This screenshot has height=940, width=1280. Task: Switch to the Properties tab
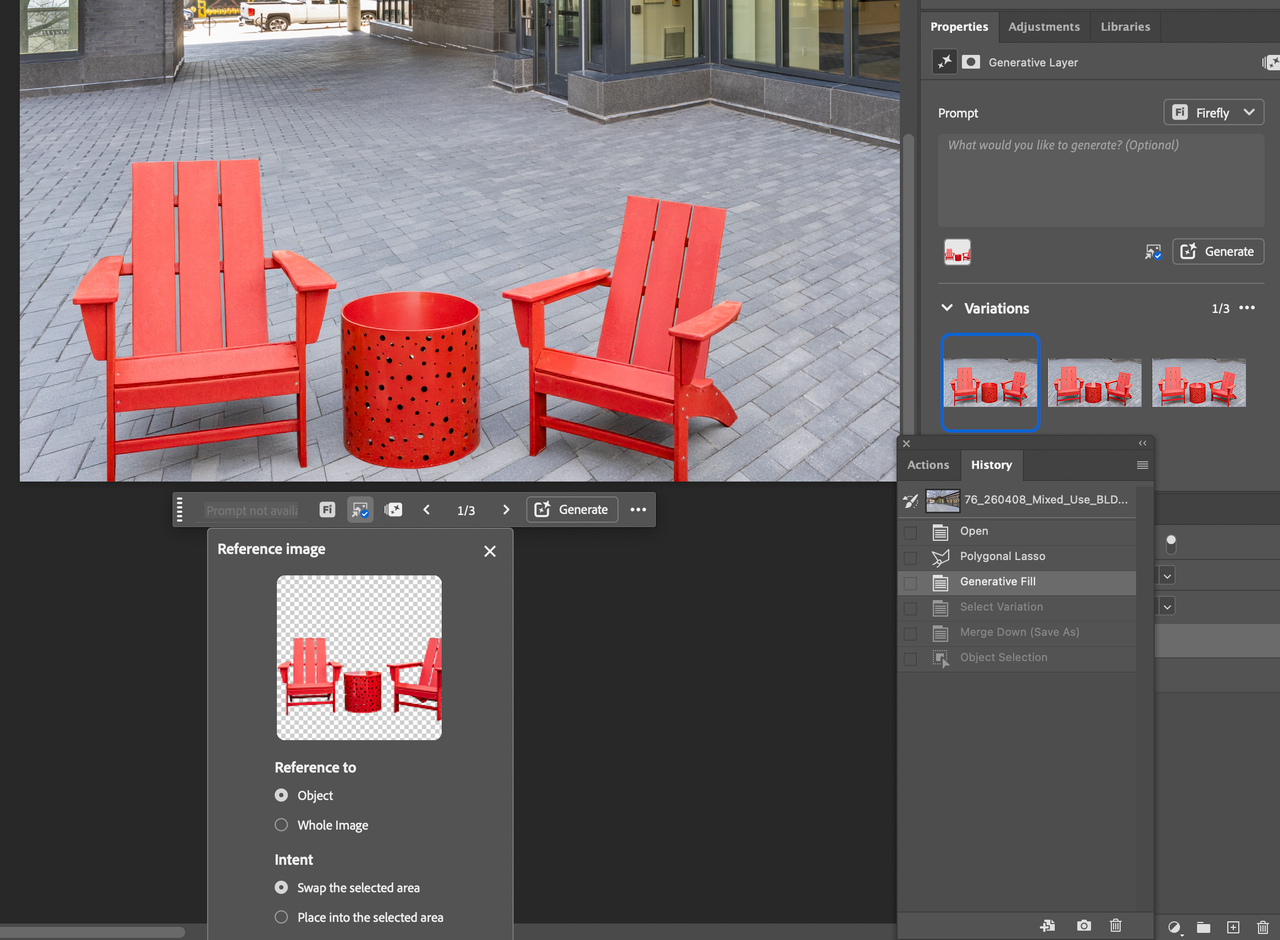pos(959,27)
